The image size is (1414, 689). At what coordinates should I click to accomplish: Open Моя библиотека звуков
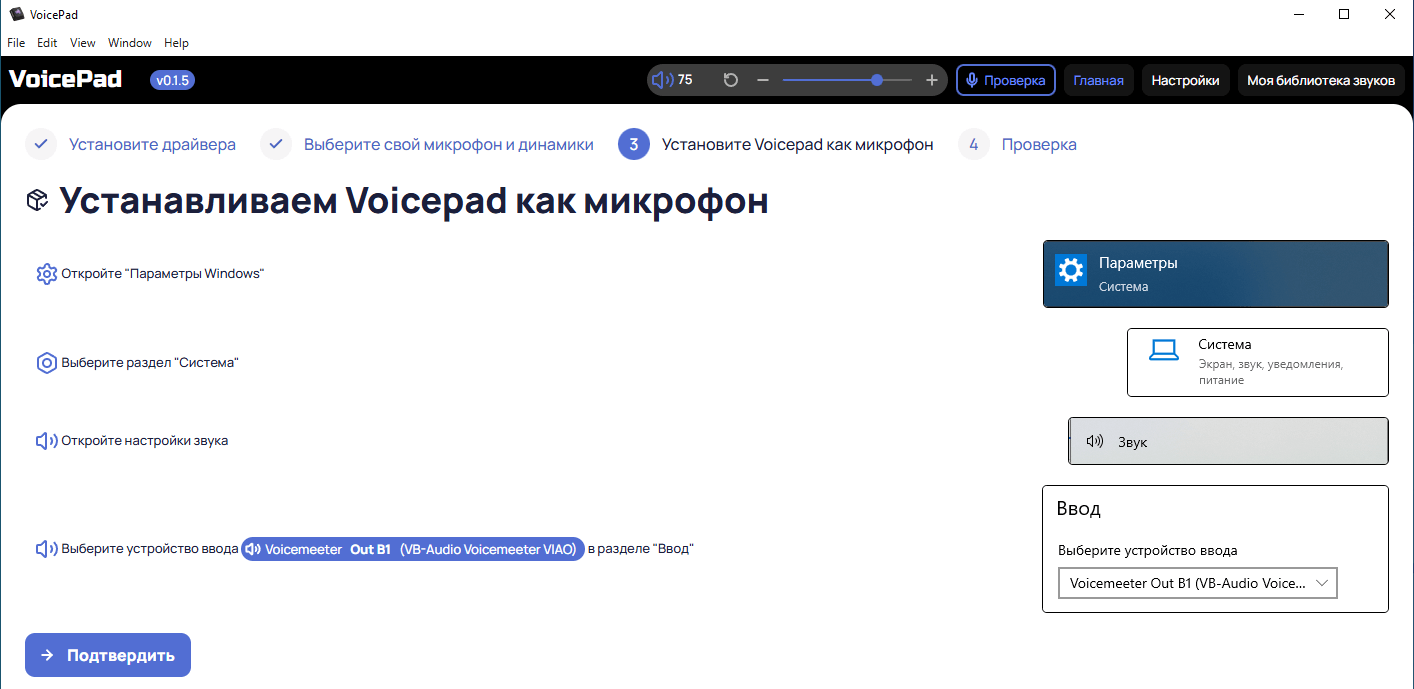pos(1321,80)
